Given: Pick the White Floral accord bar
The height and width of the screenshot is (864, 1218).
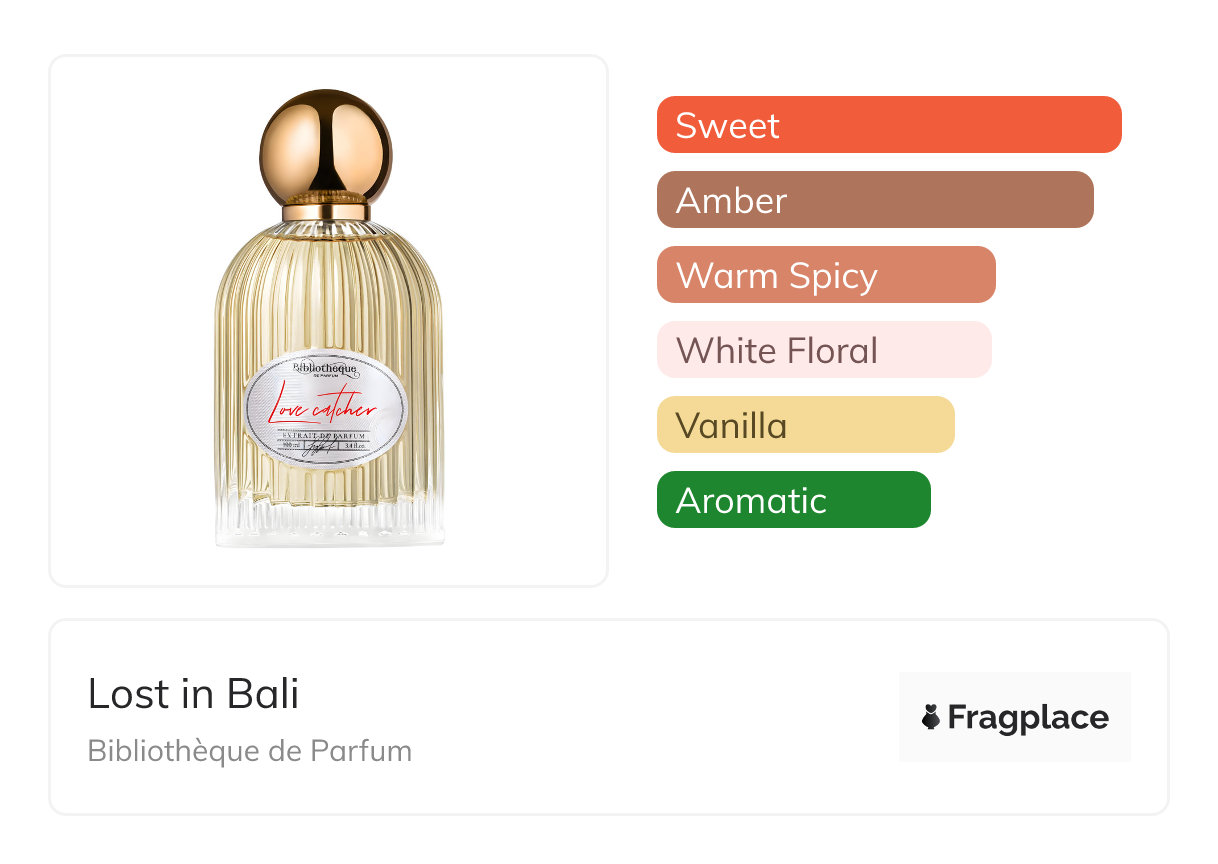Looking at the screenshot, I should pos(824,350).
